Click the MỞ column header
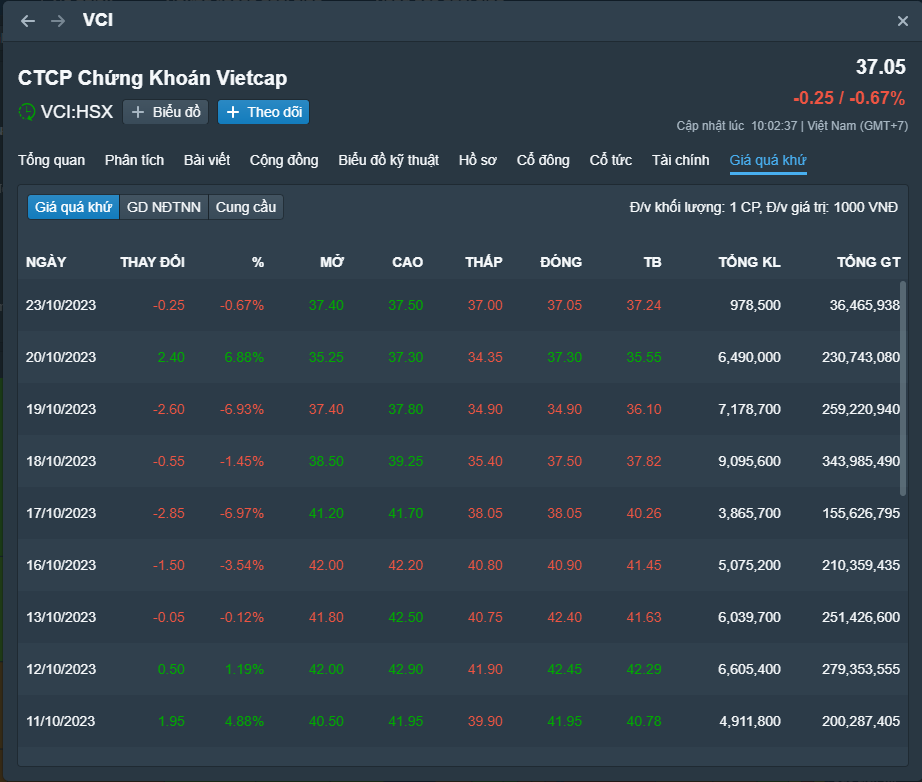922x782 pixels. (x=332, y=262)
